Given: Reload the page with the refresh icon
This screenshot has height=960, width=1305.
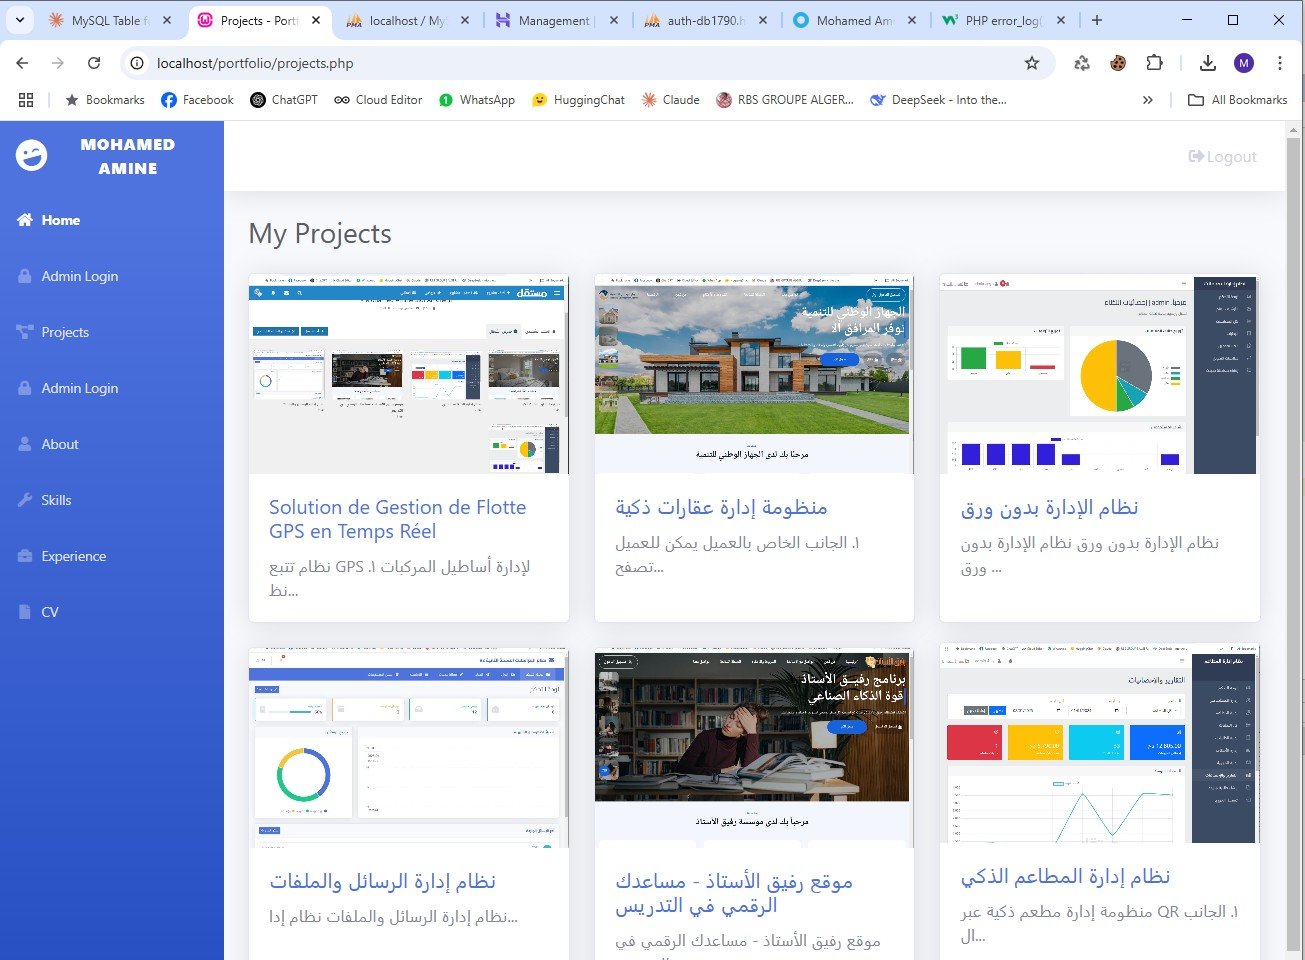Looking at the screenshot, I should coord(94,62).
